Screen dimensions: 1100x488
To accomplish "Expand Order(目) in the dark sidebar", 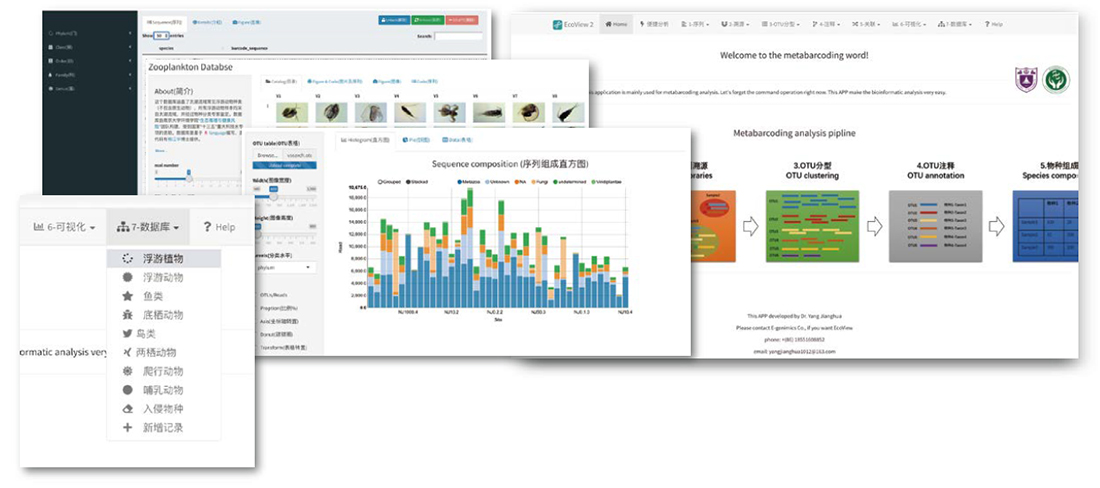I will pyautogui.click(x=89, y=61).
